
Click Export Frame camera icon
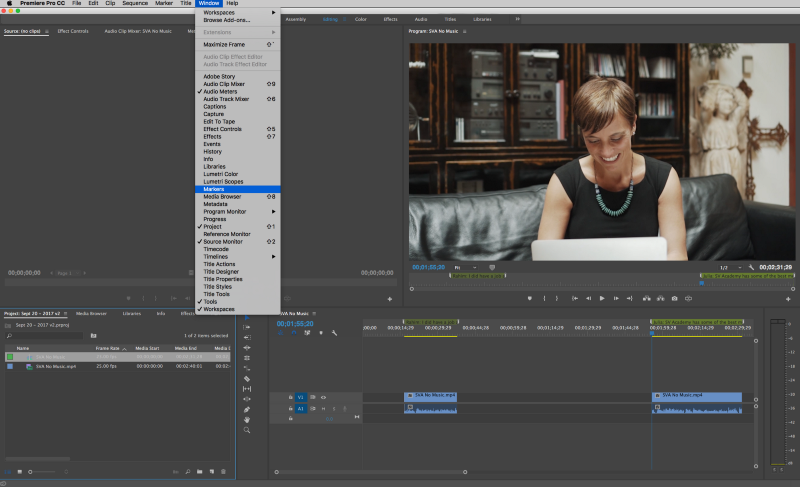click(674, 298)
